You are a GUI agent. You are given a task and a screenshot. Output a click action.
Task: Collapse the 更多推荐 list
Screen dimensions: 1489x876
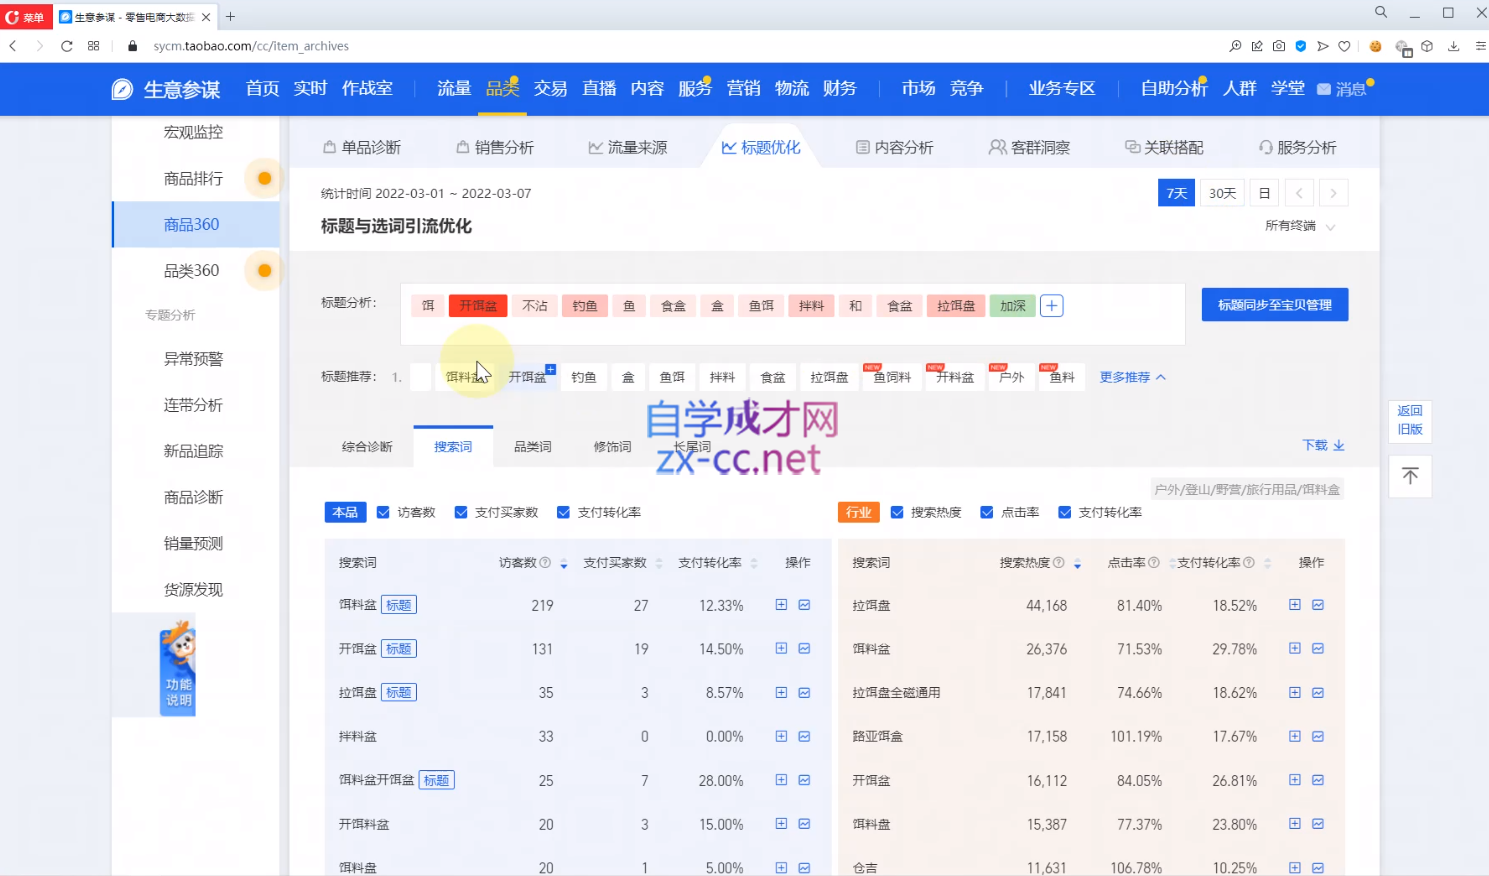tap(1133, 377)
